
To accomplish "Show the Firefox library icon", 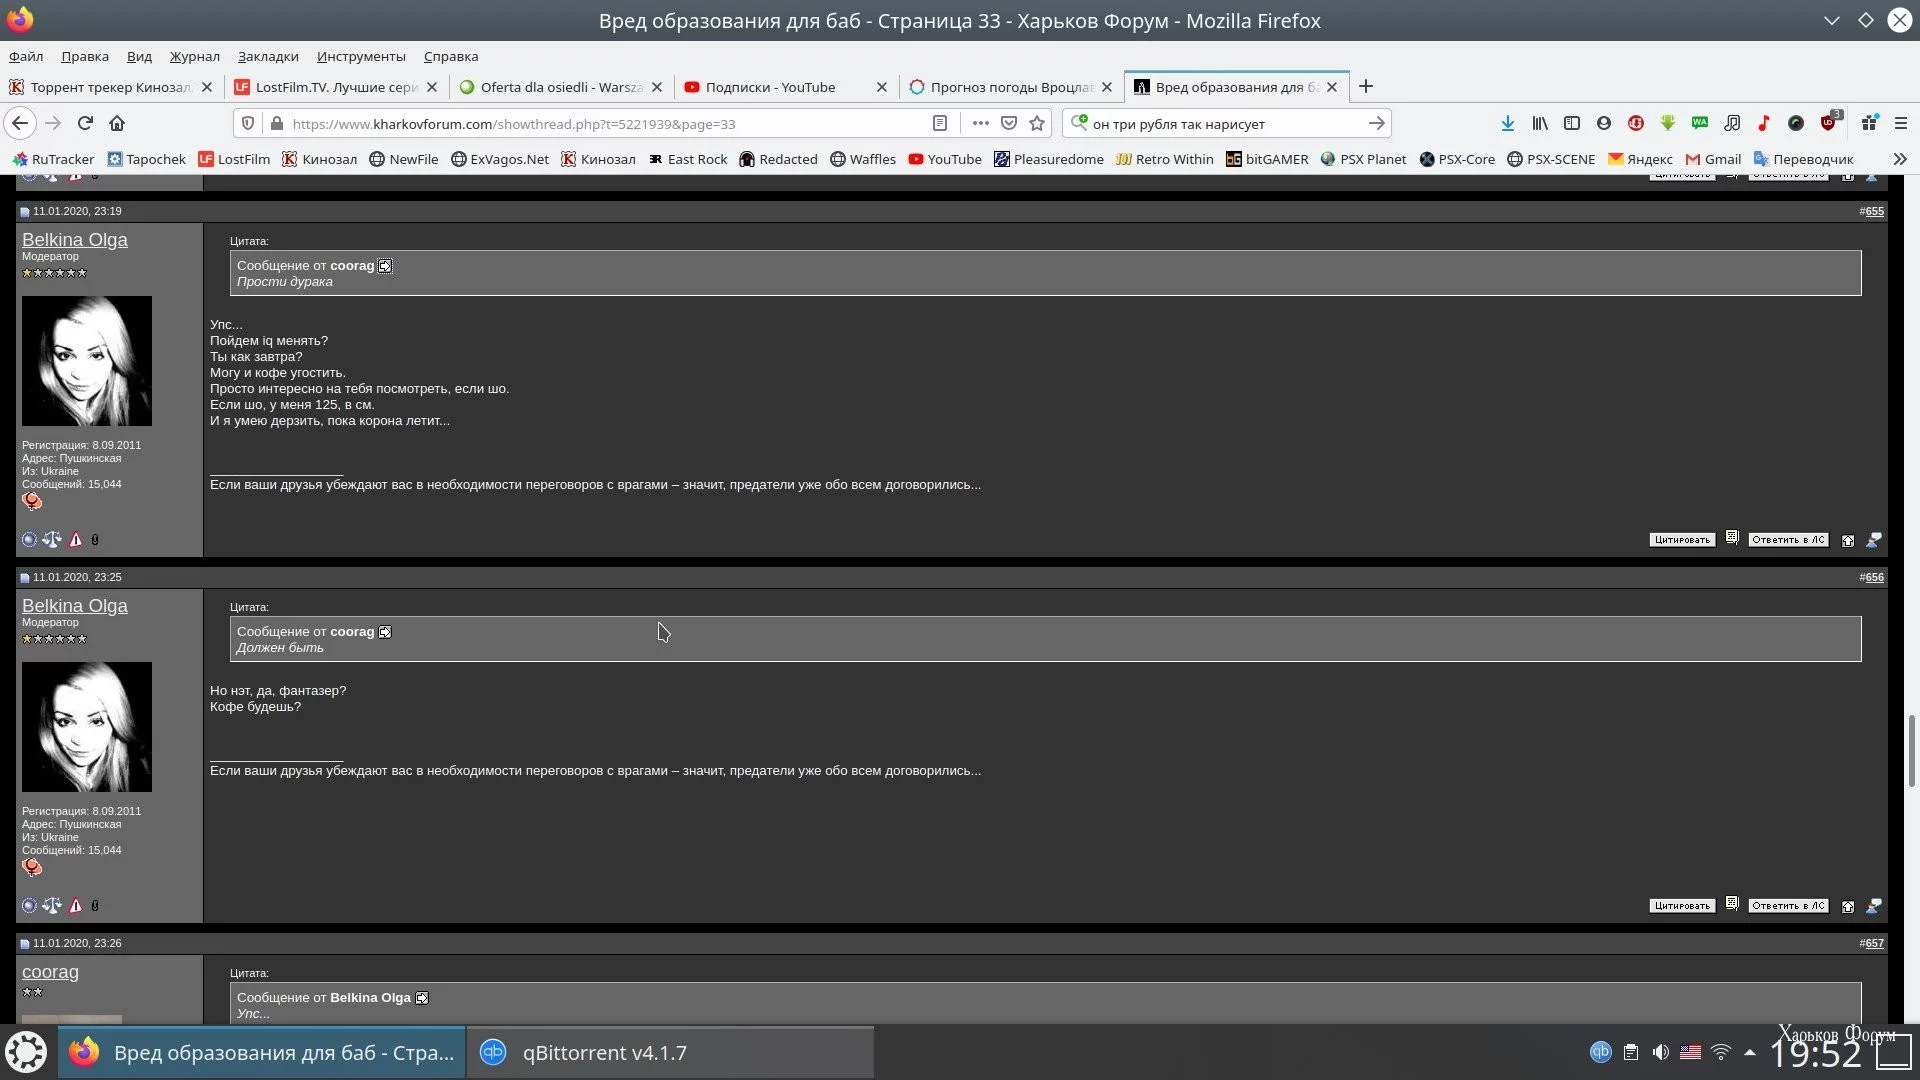I will (x=1540, y=123).
